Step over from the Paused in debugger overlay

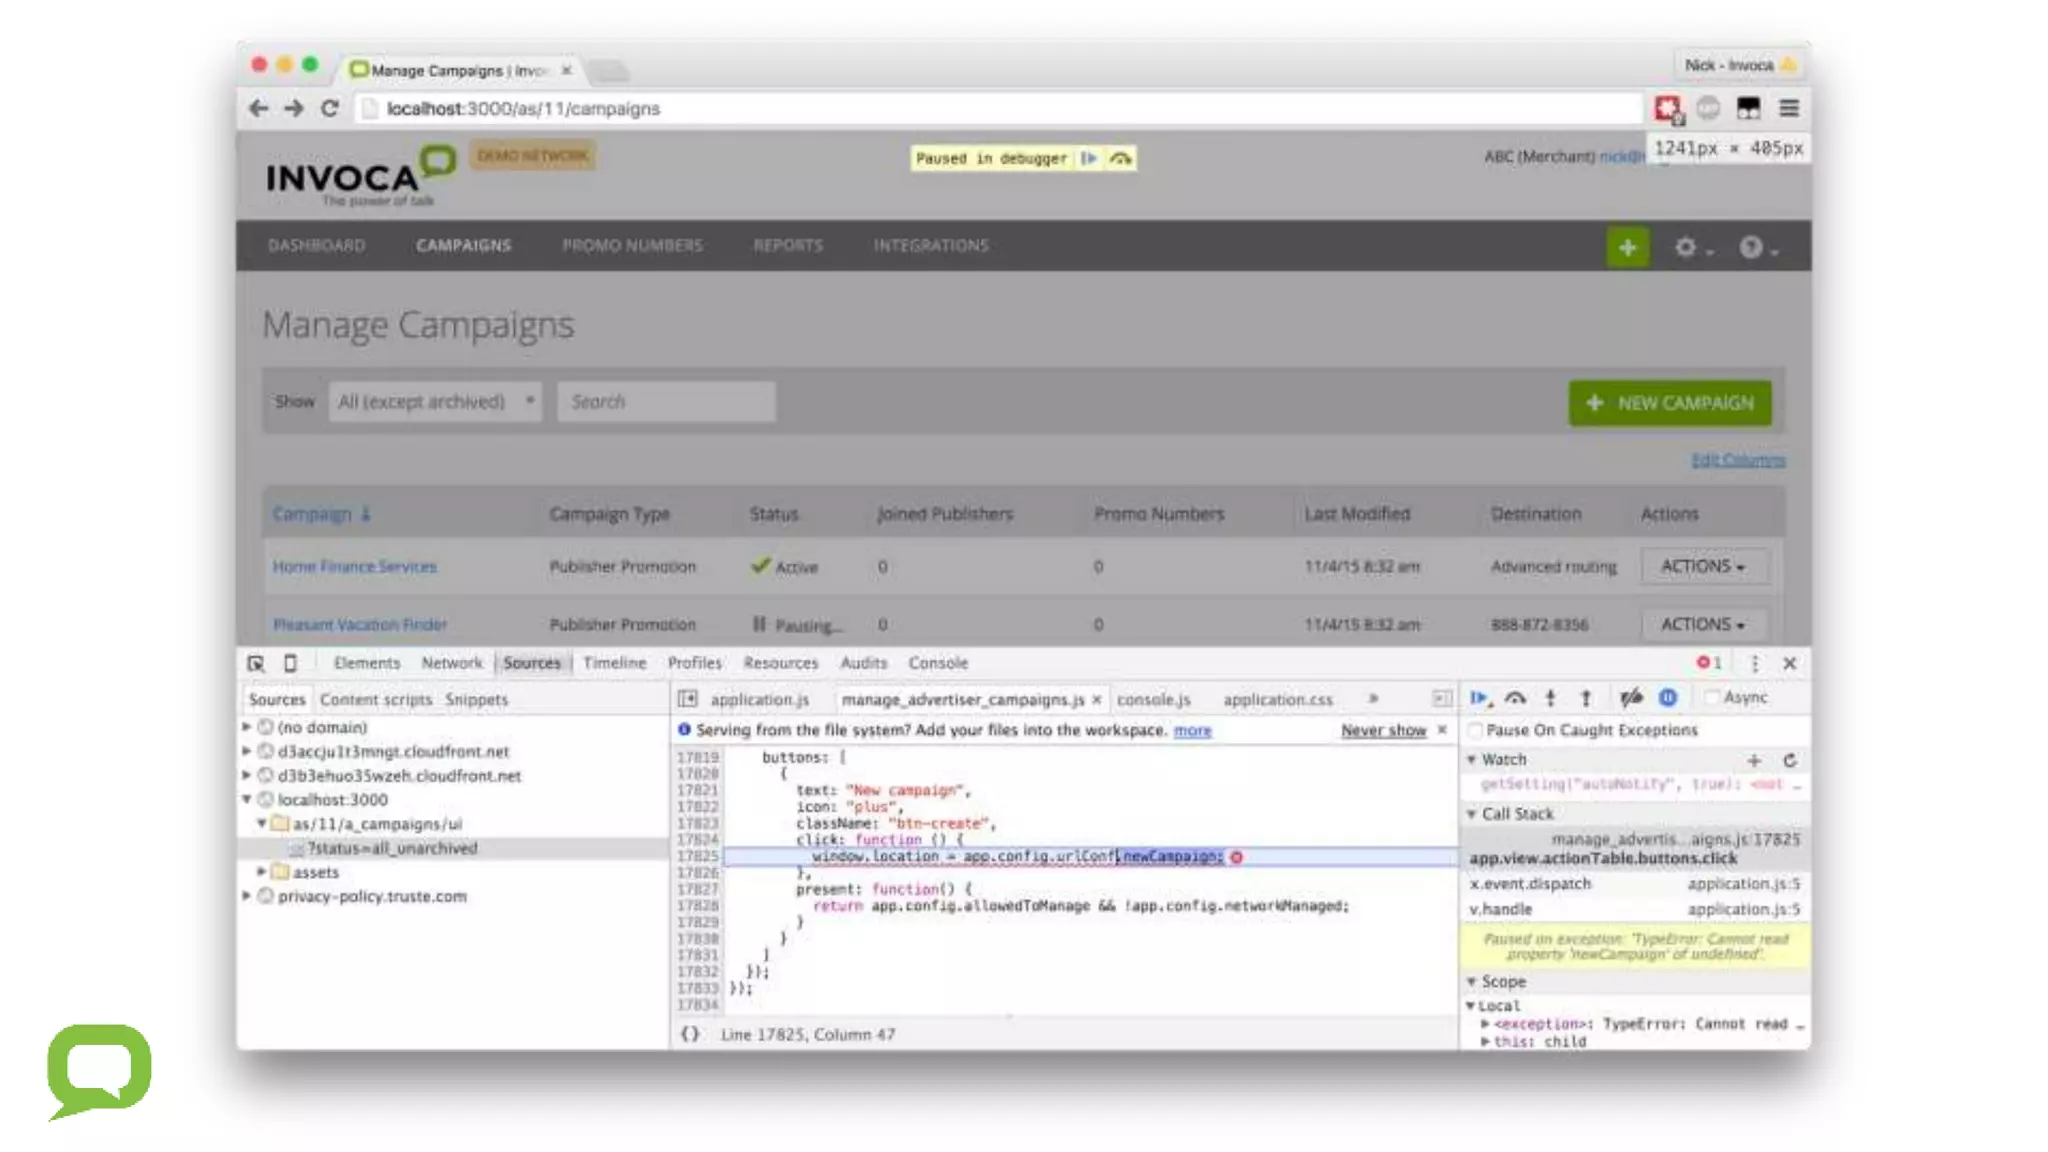pyautogui.click(x=1120, y=158)
